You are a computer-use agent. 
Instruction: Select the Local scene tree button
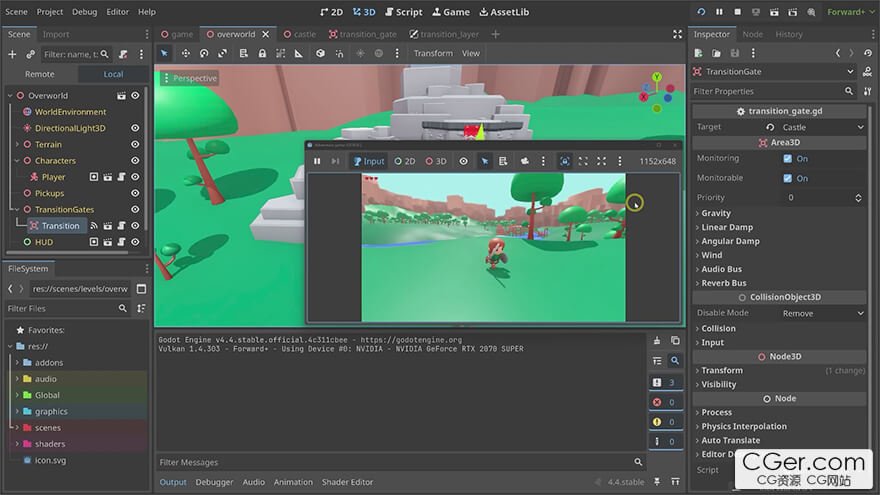[113, 74]
